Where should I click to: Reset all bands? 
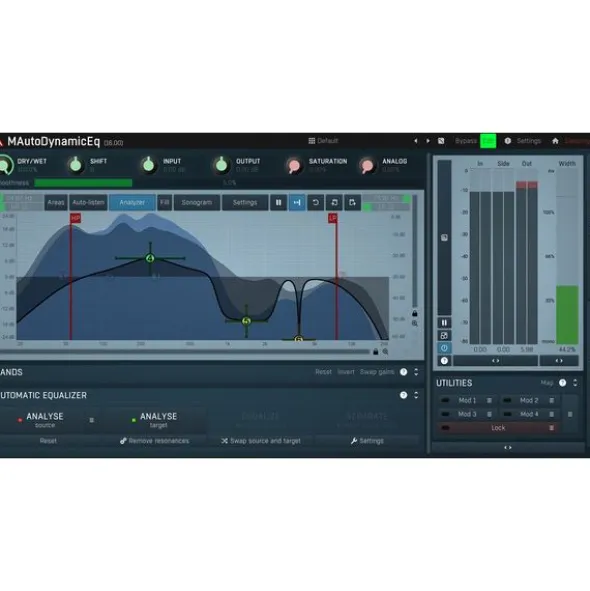tap(323, 372)
